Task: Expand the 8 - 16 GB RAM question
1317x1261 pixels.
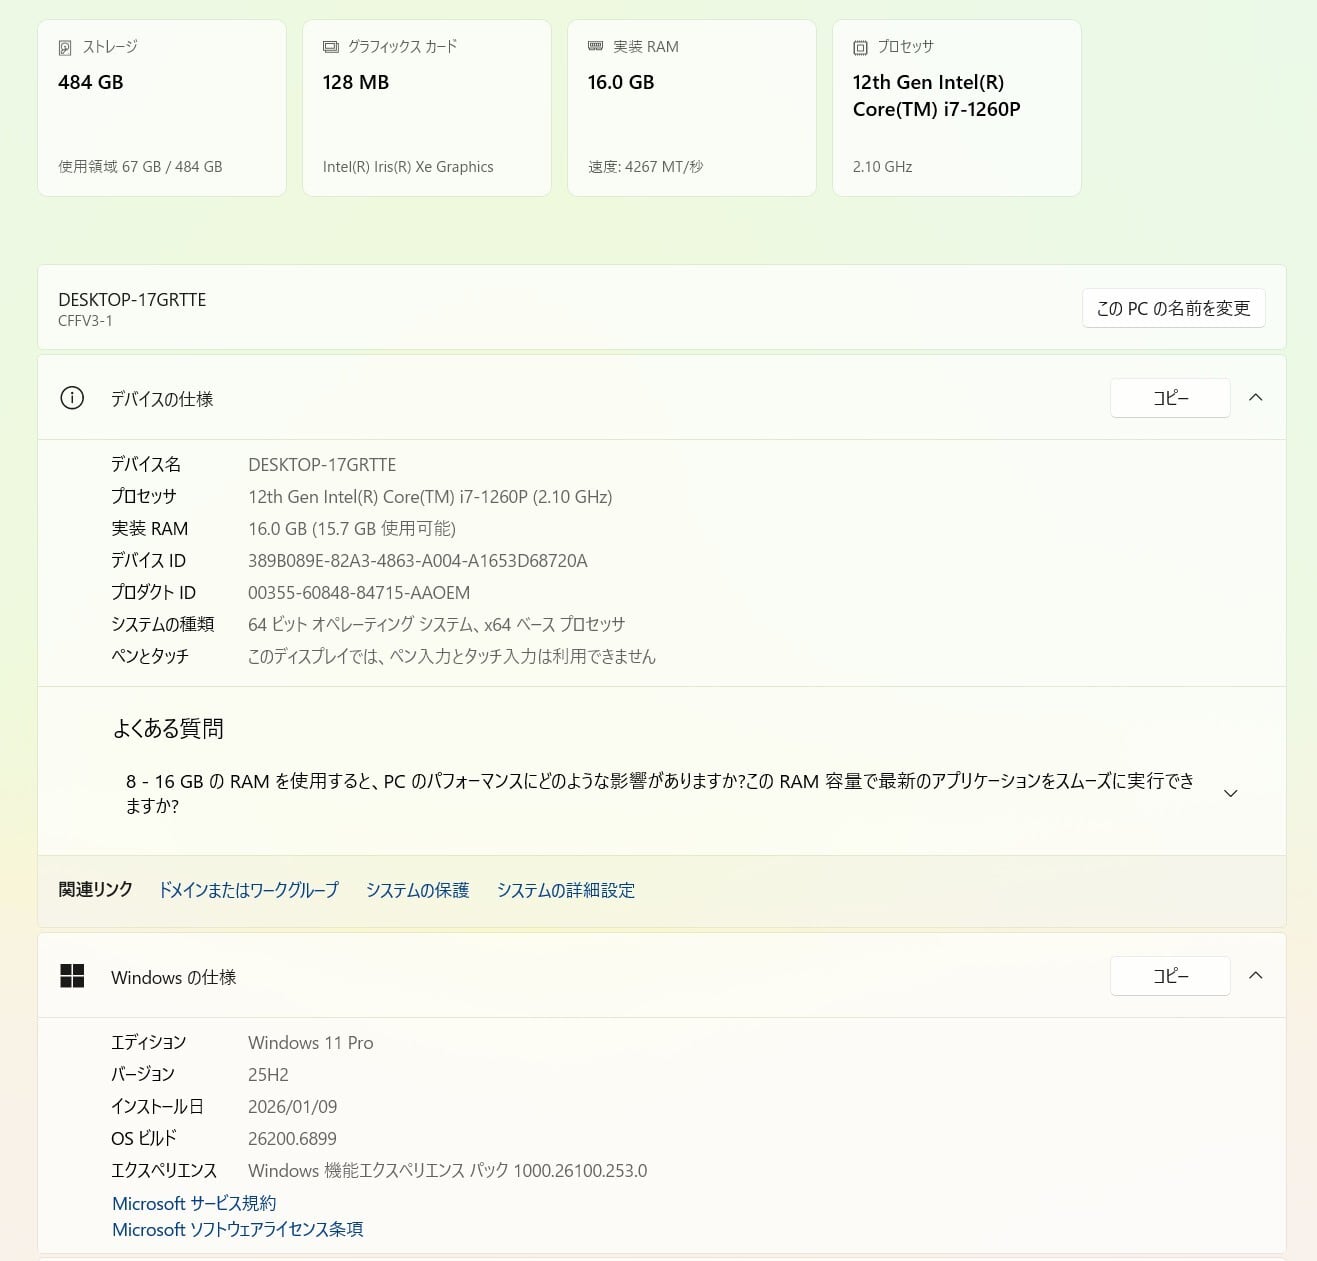Action: pos(1231,793)
